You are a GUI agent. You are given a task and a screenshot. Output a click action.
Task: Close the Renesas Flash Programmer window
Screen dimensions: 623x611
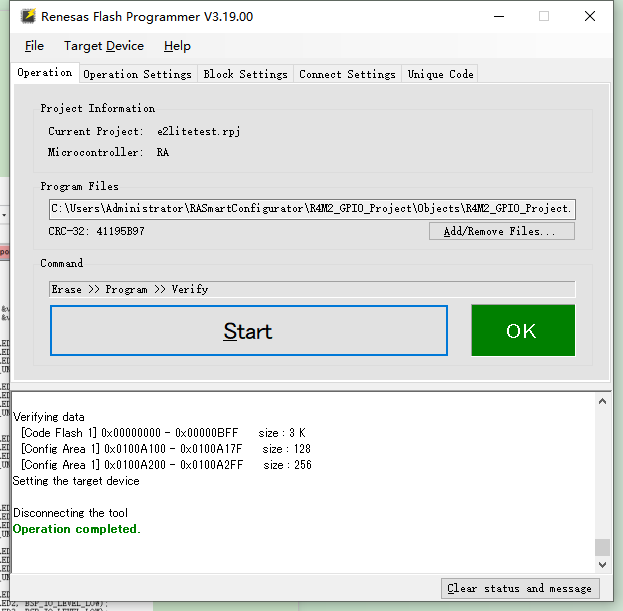tap(590, 16)
